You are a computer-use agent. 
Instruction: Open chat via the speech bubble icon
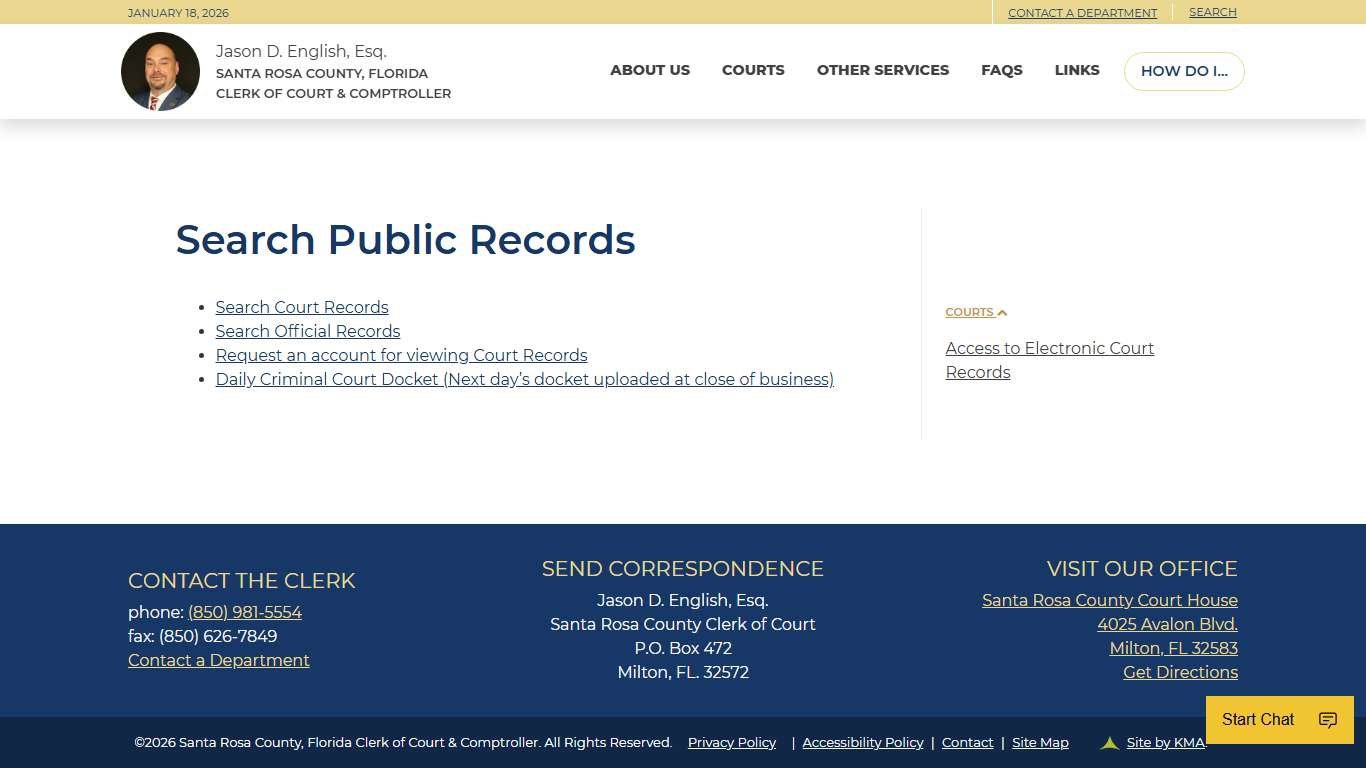[x=1327, y=719]
